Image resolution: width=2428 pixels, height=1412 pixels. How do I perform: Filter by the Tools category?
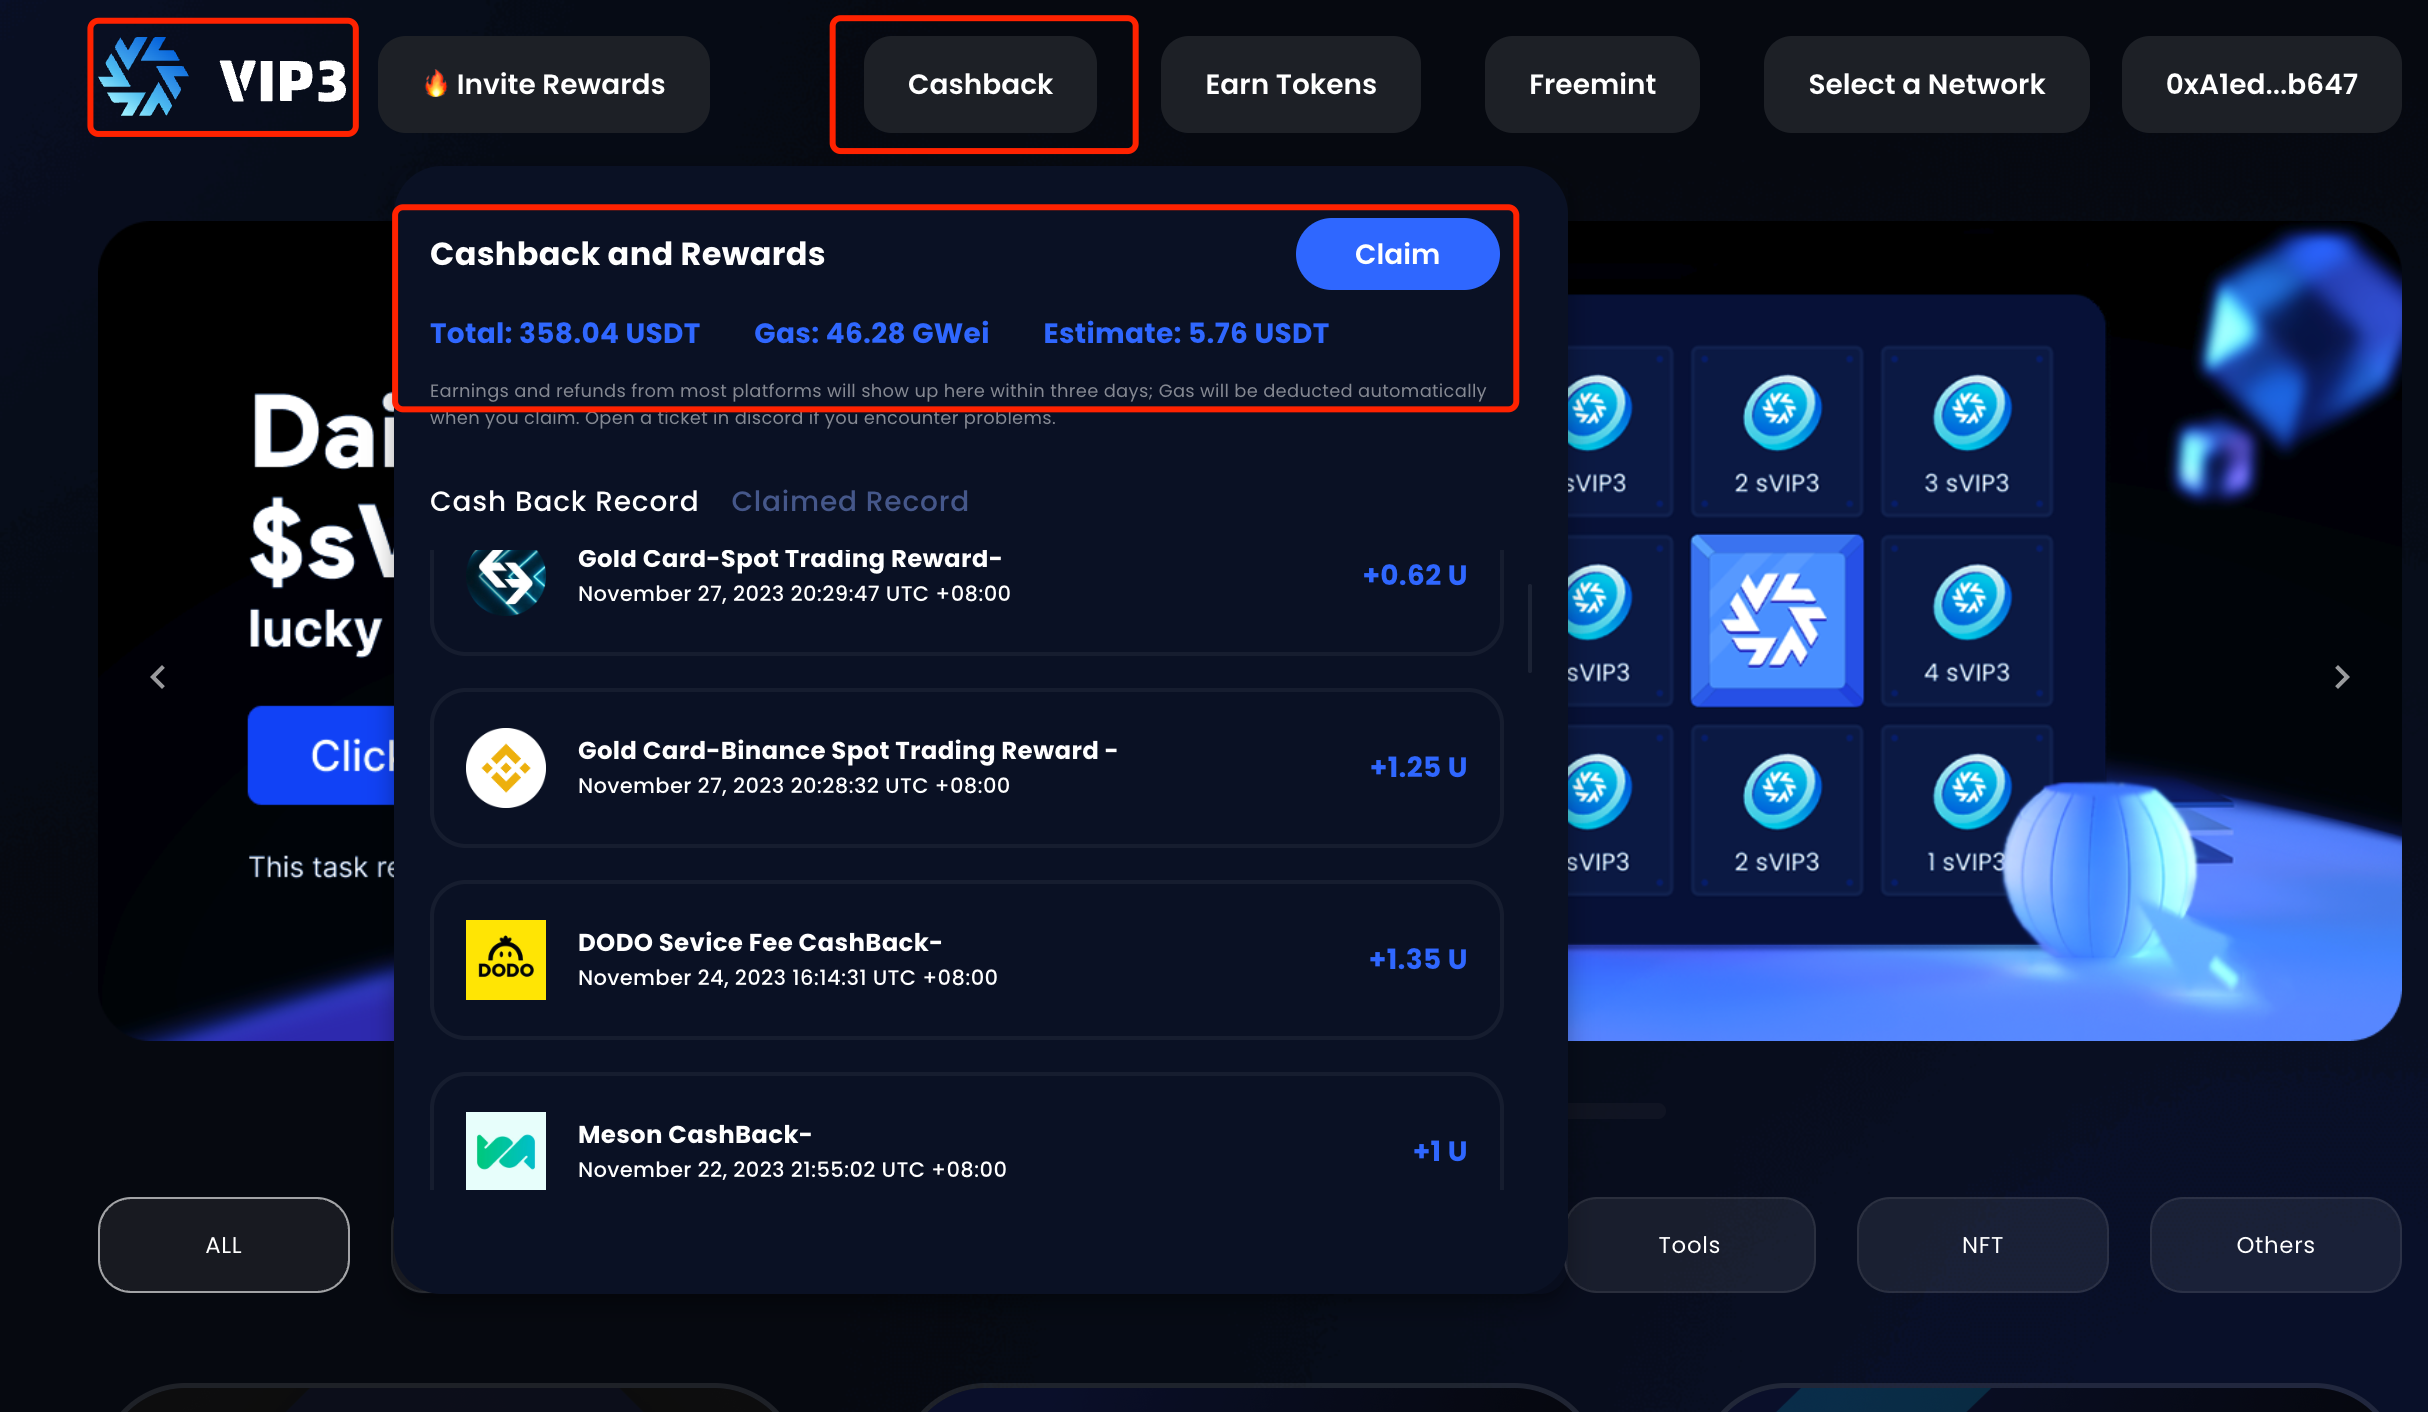(1688, 1245)
